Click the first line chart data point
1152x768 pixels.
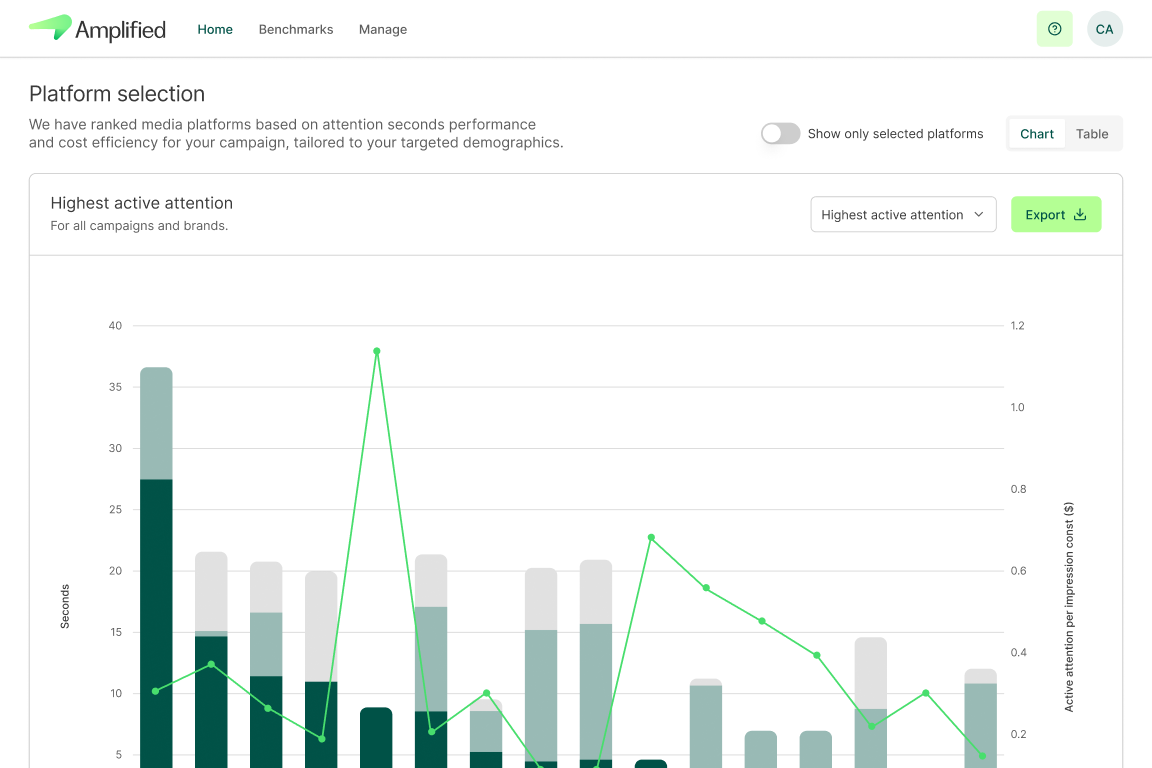pos(155,691)
